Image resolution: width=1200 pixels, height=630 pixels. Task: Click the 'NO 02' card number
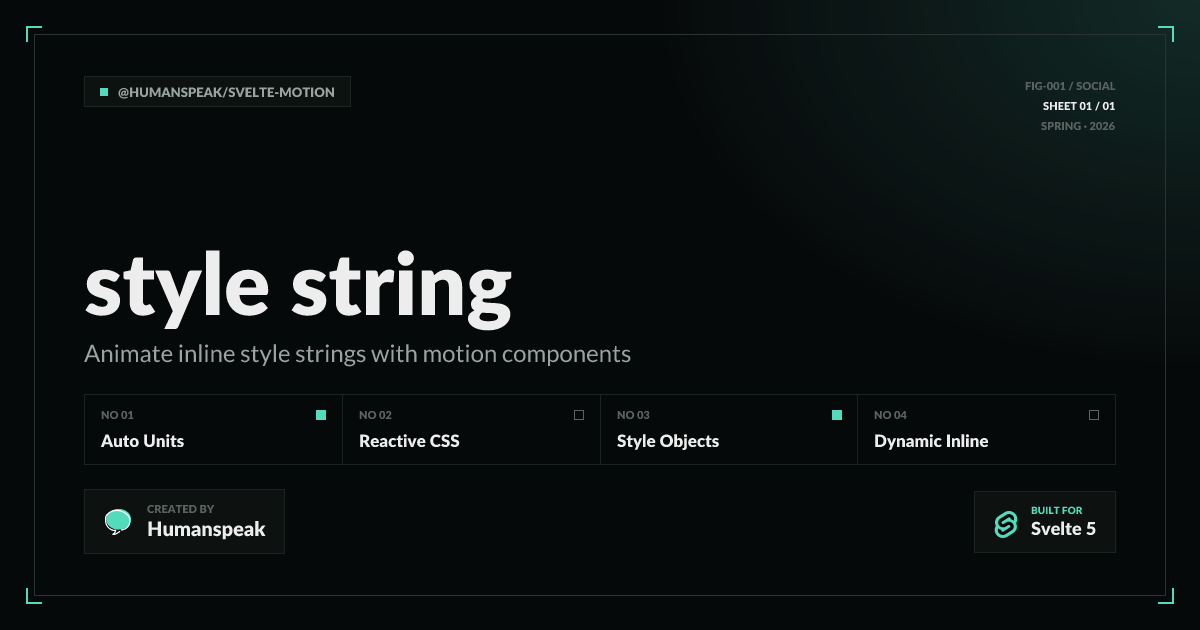(x=376, y=415)
